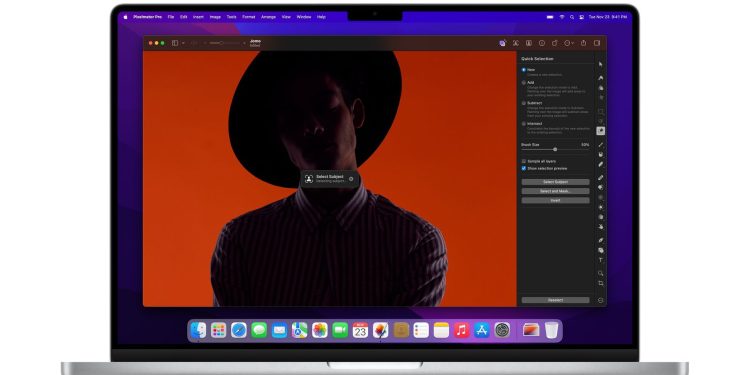Click the colorful ML Enhance icon in the toolbar
This screenshot has height=375, width=750.
point(502,43)
